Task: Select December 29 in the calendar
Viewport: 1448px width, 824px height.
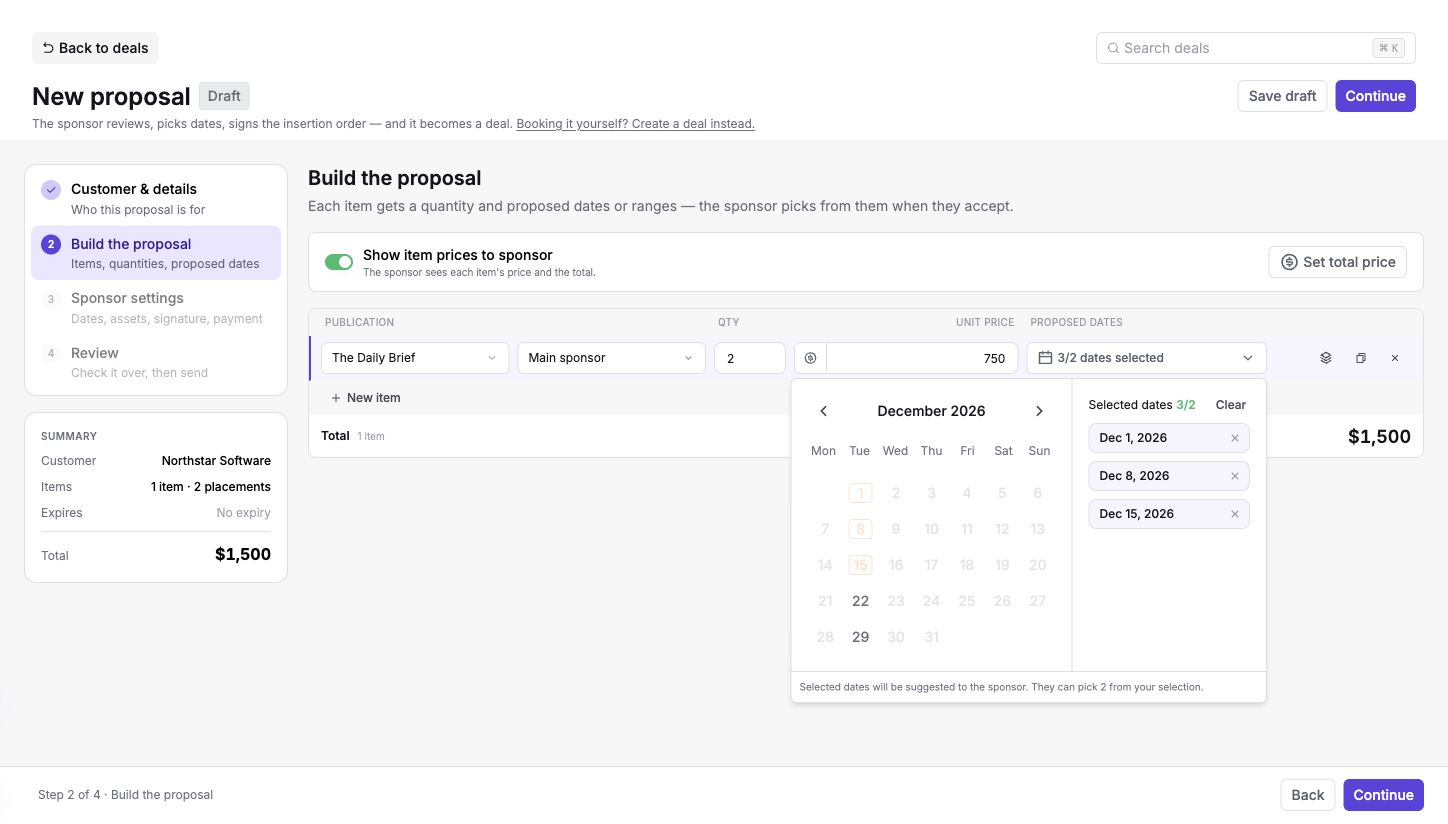Action: point(860,637)
